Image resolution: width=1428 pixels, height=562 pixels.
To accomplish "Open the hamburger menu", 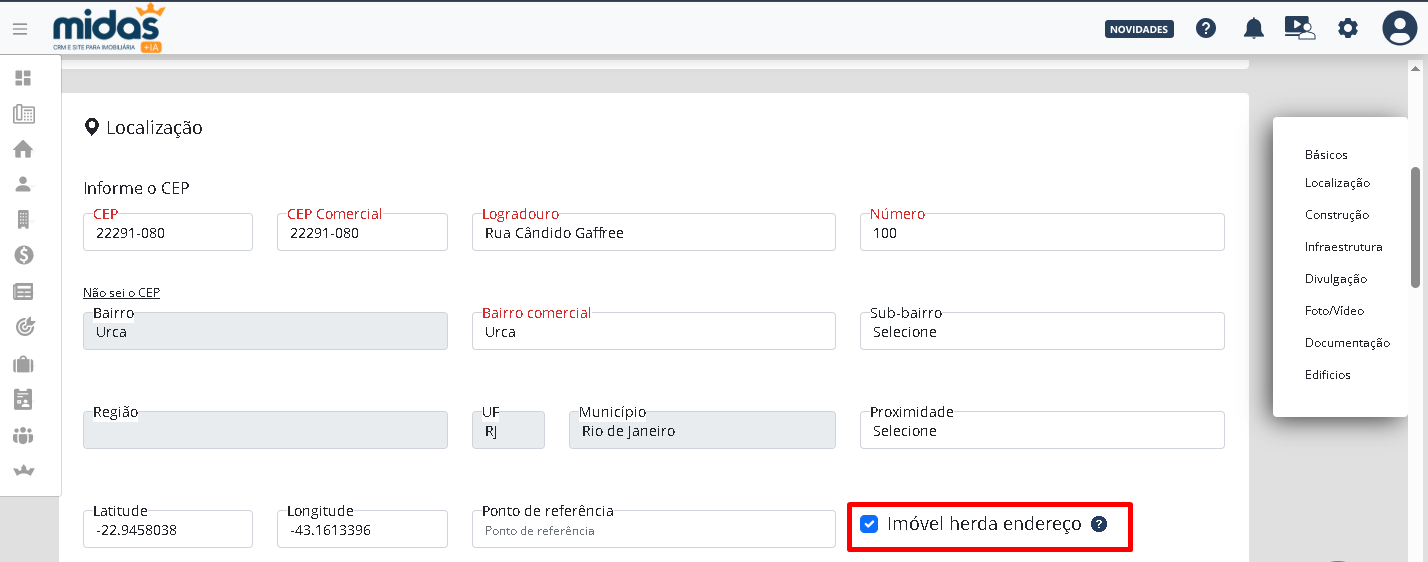I will 20,29.
